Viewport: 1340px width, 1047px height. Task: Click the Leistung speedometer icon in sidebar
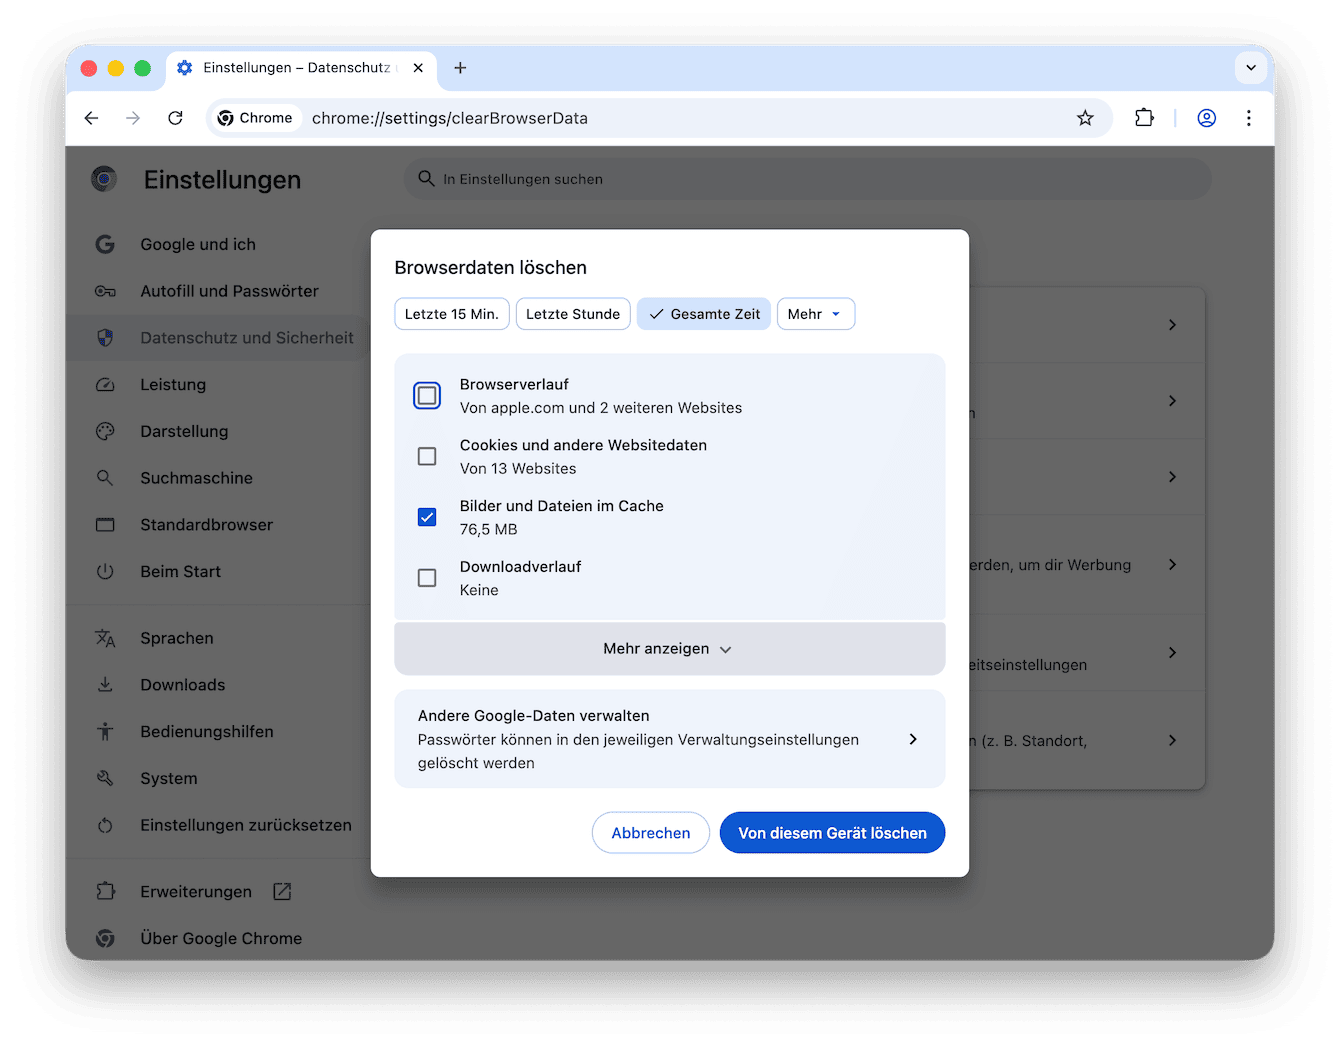click(x=105, y=385)
